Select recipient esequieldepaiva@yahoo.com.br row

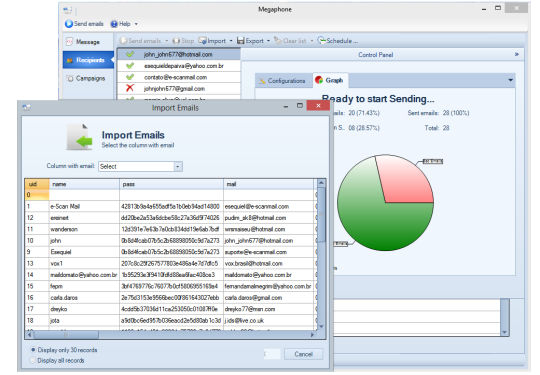click(x=179, y=65)
